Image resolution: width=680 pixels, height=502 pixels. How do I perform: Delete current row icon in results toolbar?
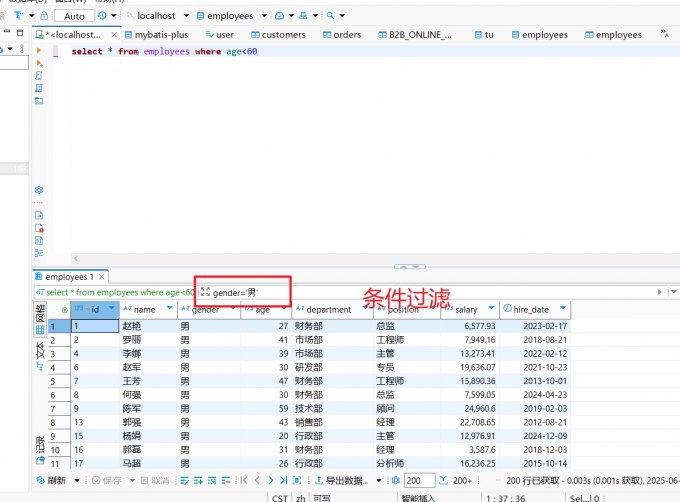[x=226, y=480]
